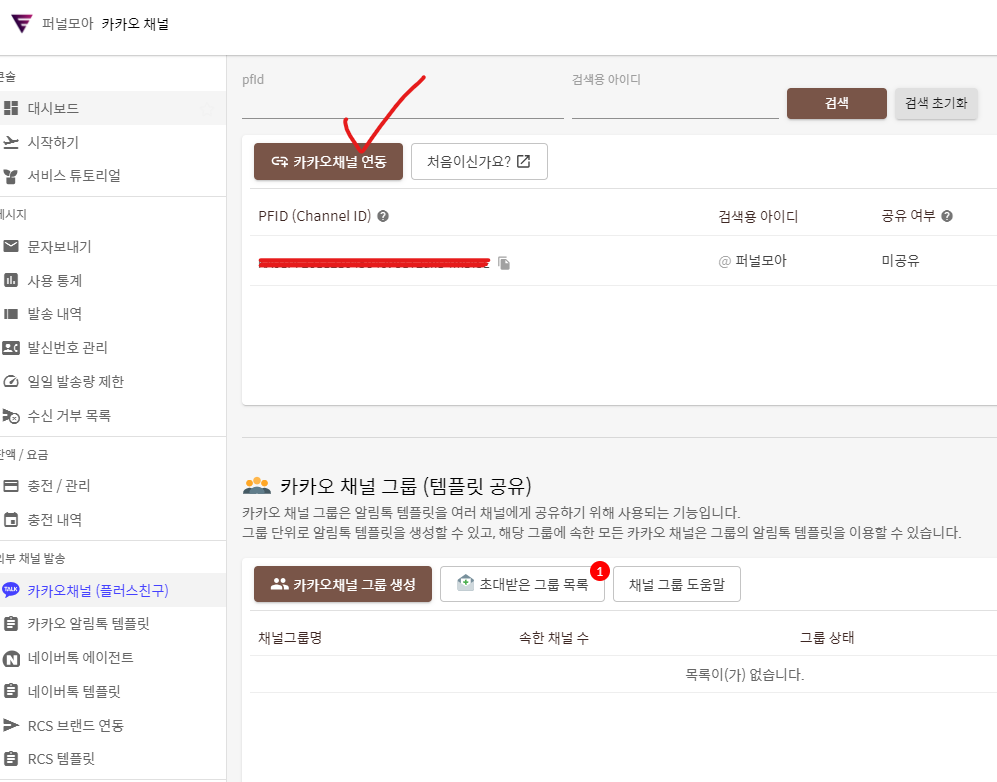Click the 검색 초기화 button

pyautogui.click(x=936, y=103)
